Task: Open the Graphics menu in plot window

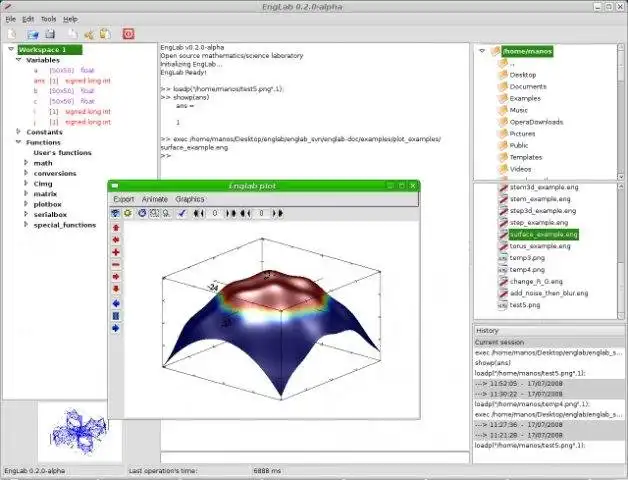Action: pos(190,199)
